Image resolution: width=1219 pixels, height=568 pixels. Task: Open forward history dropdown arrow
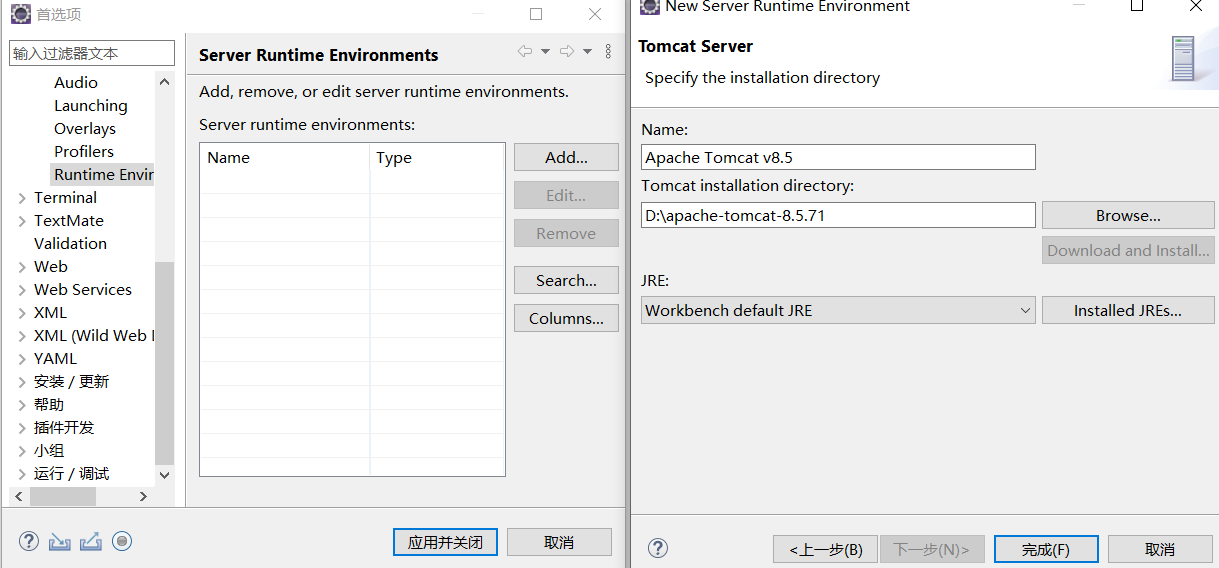coord(587,51)
